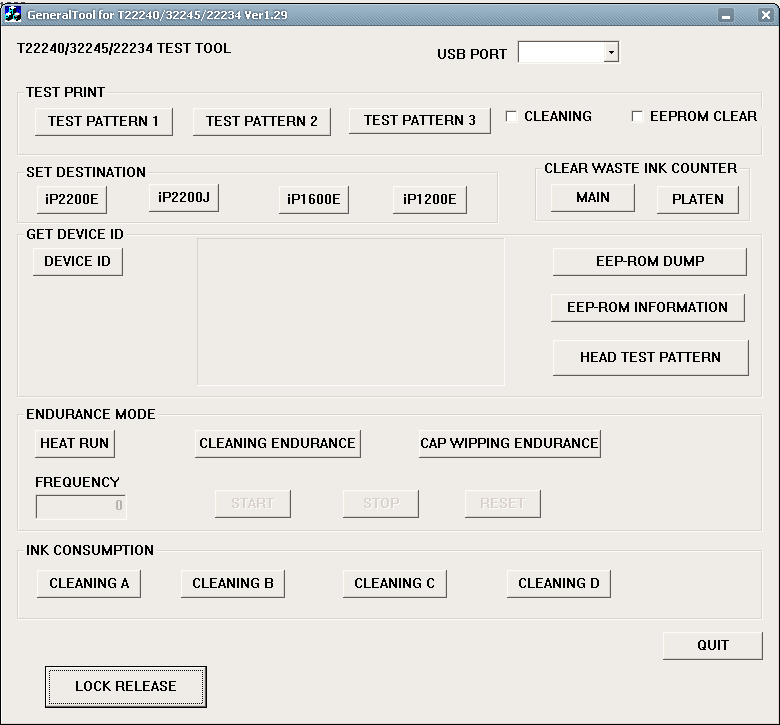Set destination to iP1200E
Viewport: 780px width, 725px height.
430,200
